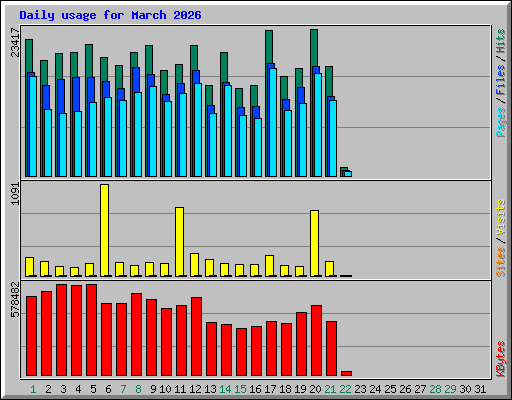Click day 31 on the date axis
This screenshot has height=400, width=512.
click(x=480, y=389)
